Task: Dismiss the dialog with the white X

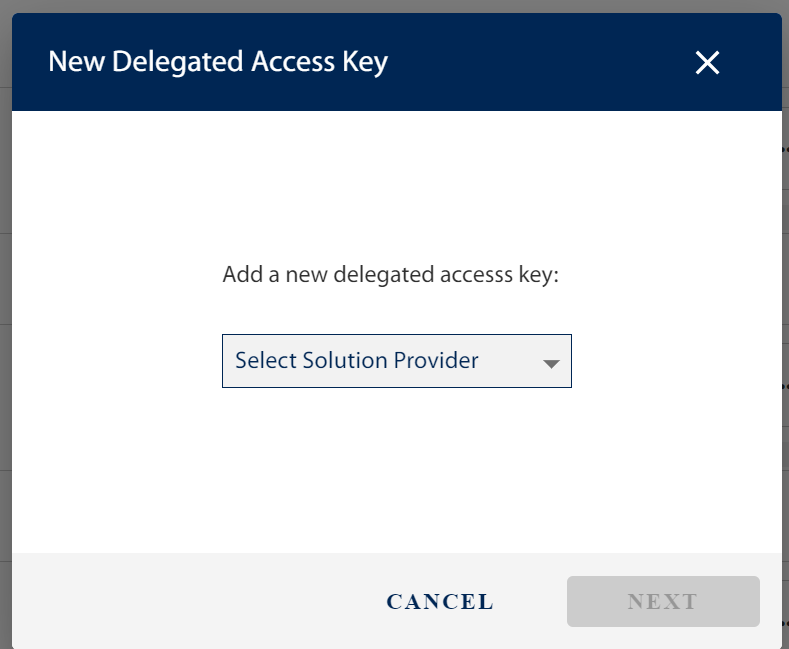Action: [707, 63]
